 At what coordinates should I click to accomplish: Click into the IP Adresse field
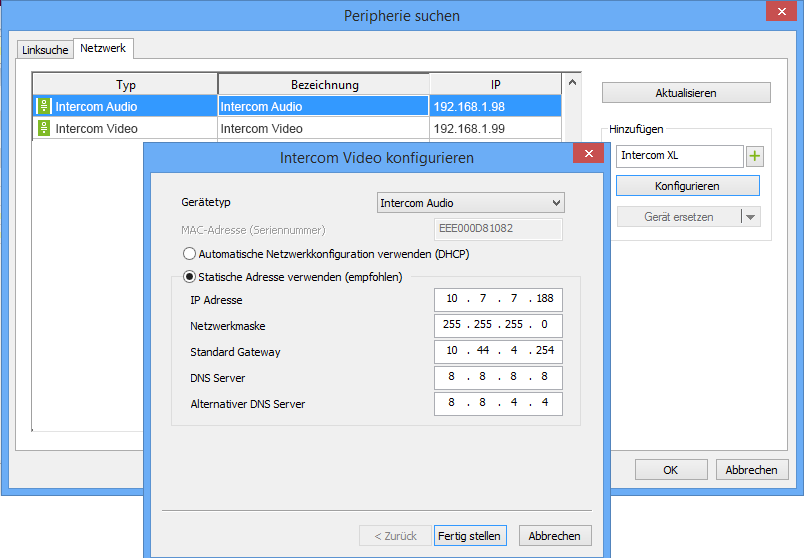pos(498,300)
